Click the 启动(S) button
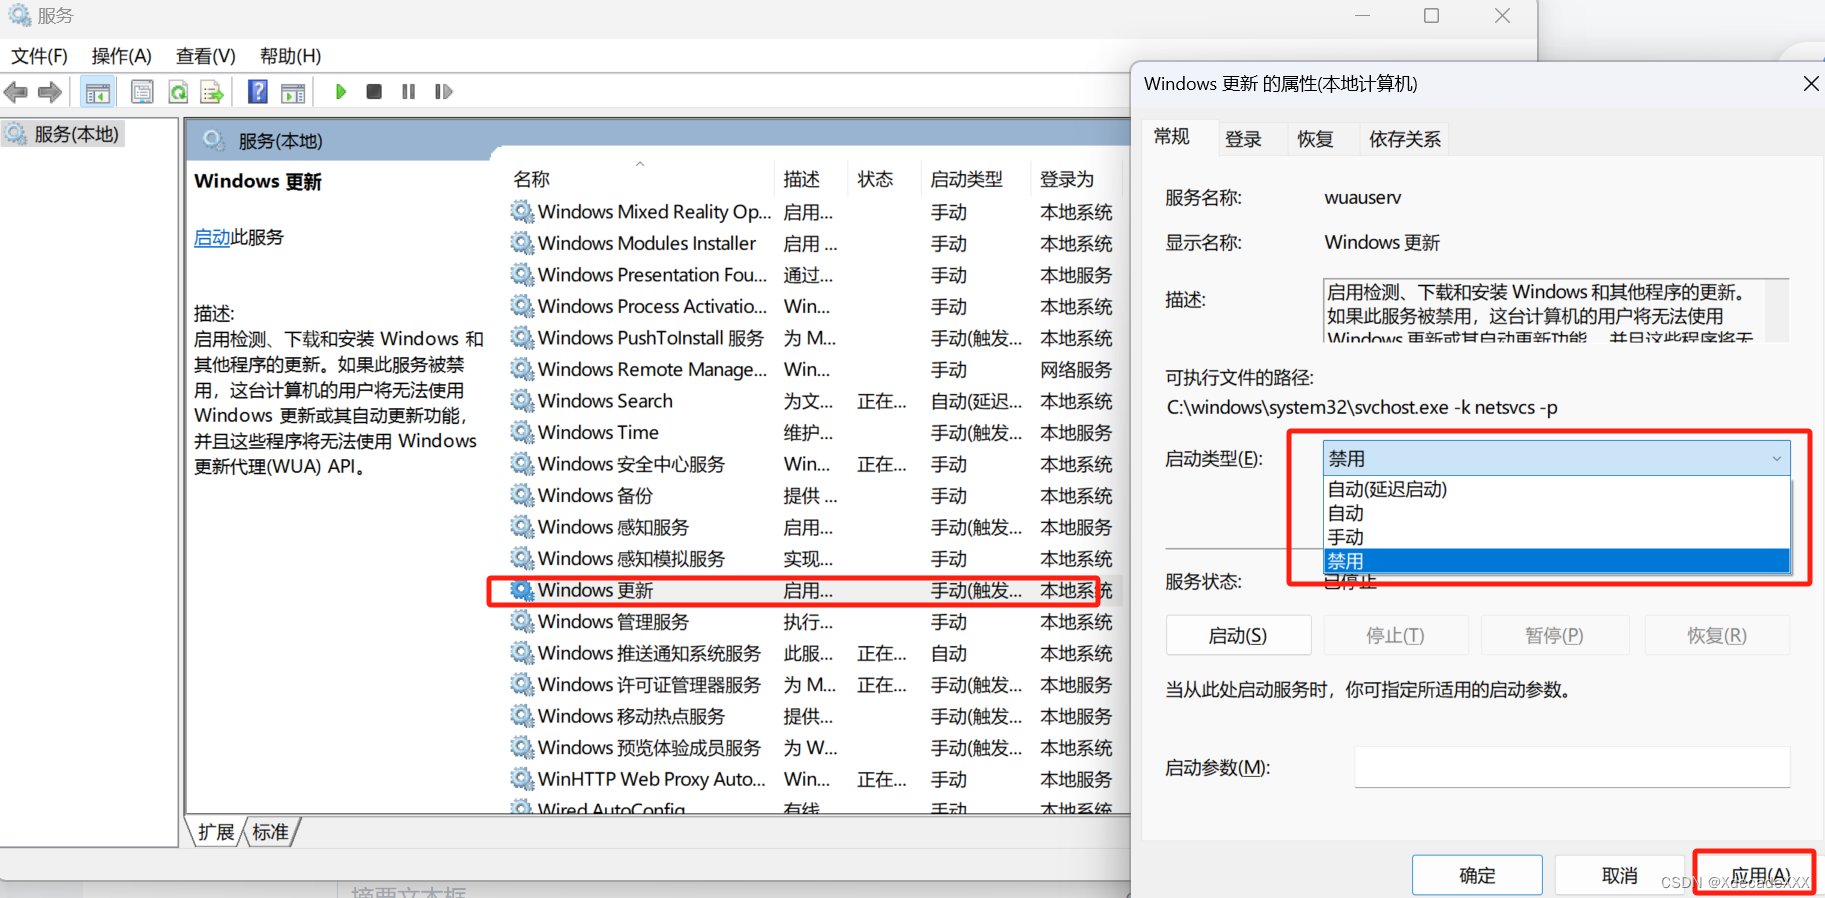This screenshot has width=1825, height=898. point(1238,636)
